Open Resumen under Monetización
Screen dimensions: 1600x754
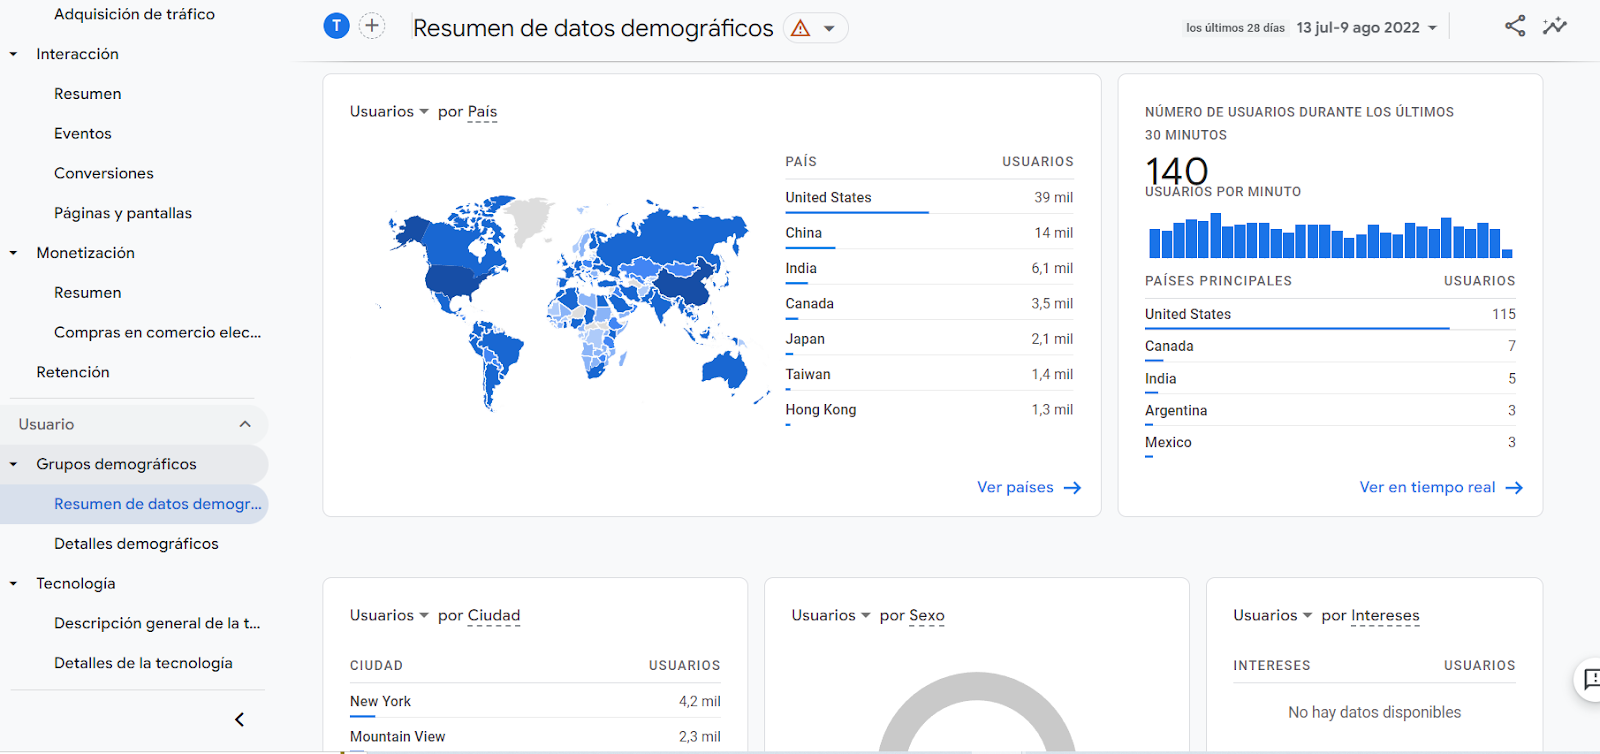click(x=88, y=293)
